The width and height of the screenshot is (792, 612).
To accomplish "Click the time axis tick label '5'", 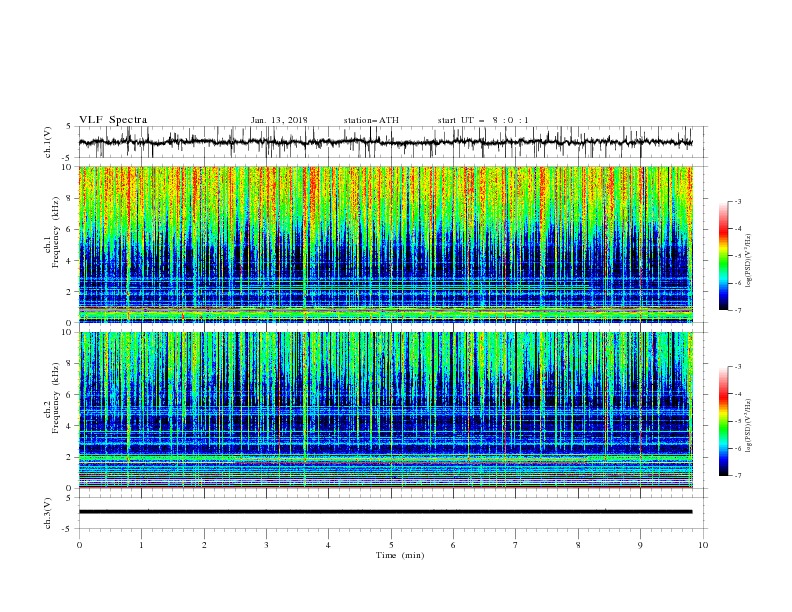I will point(391,545).
